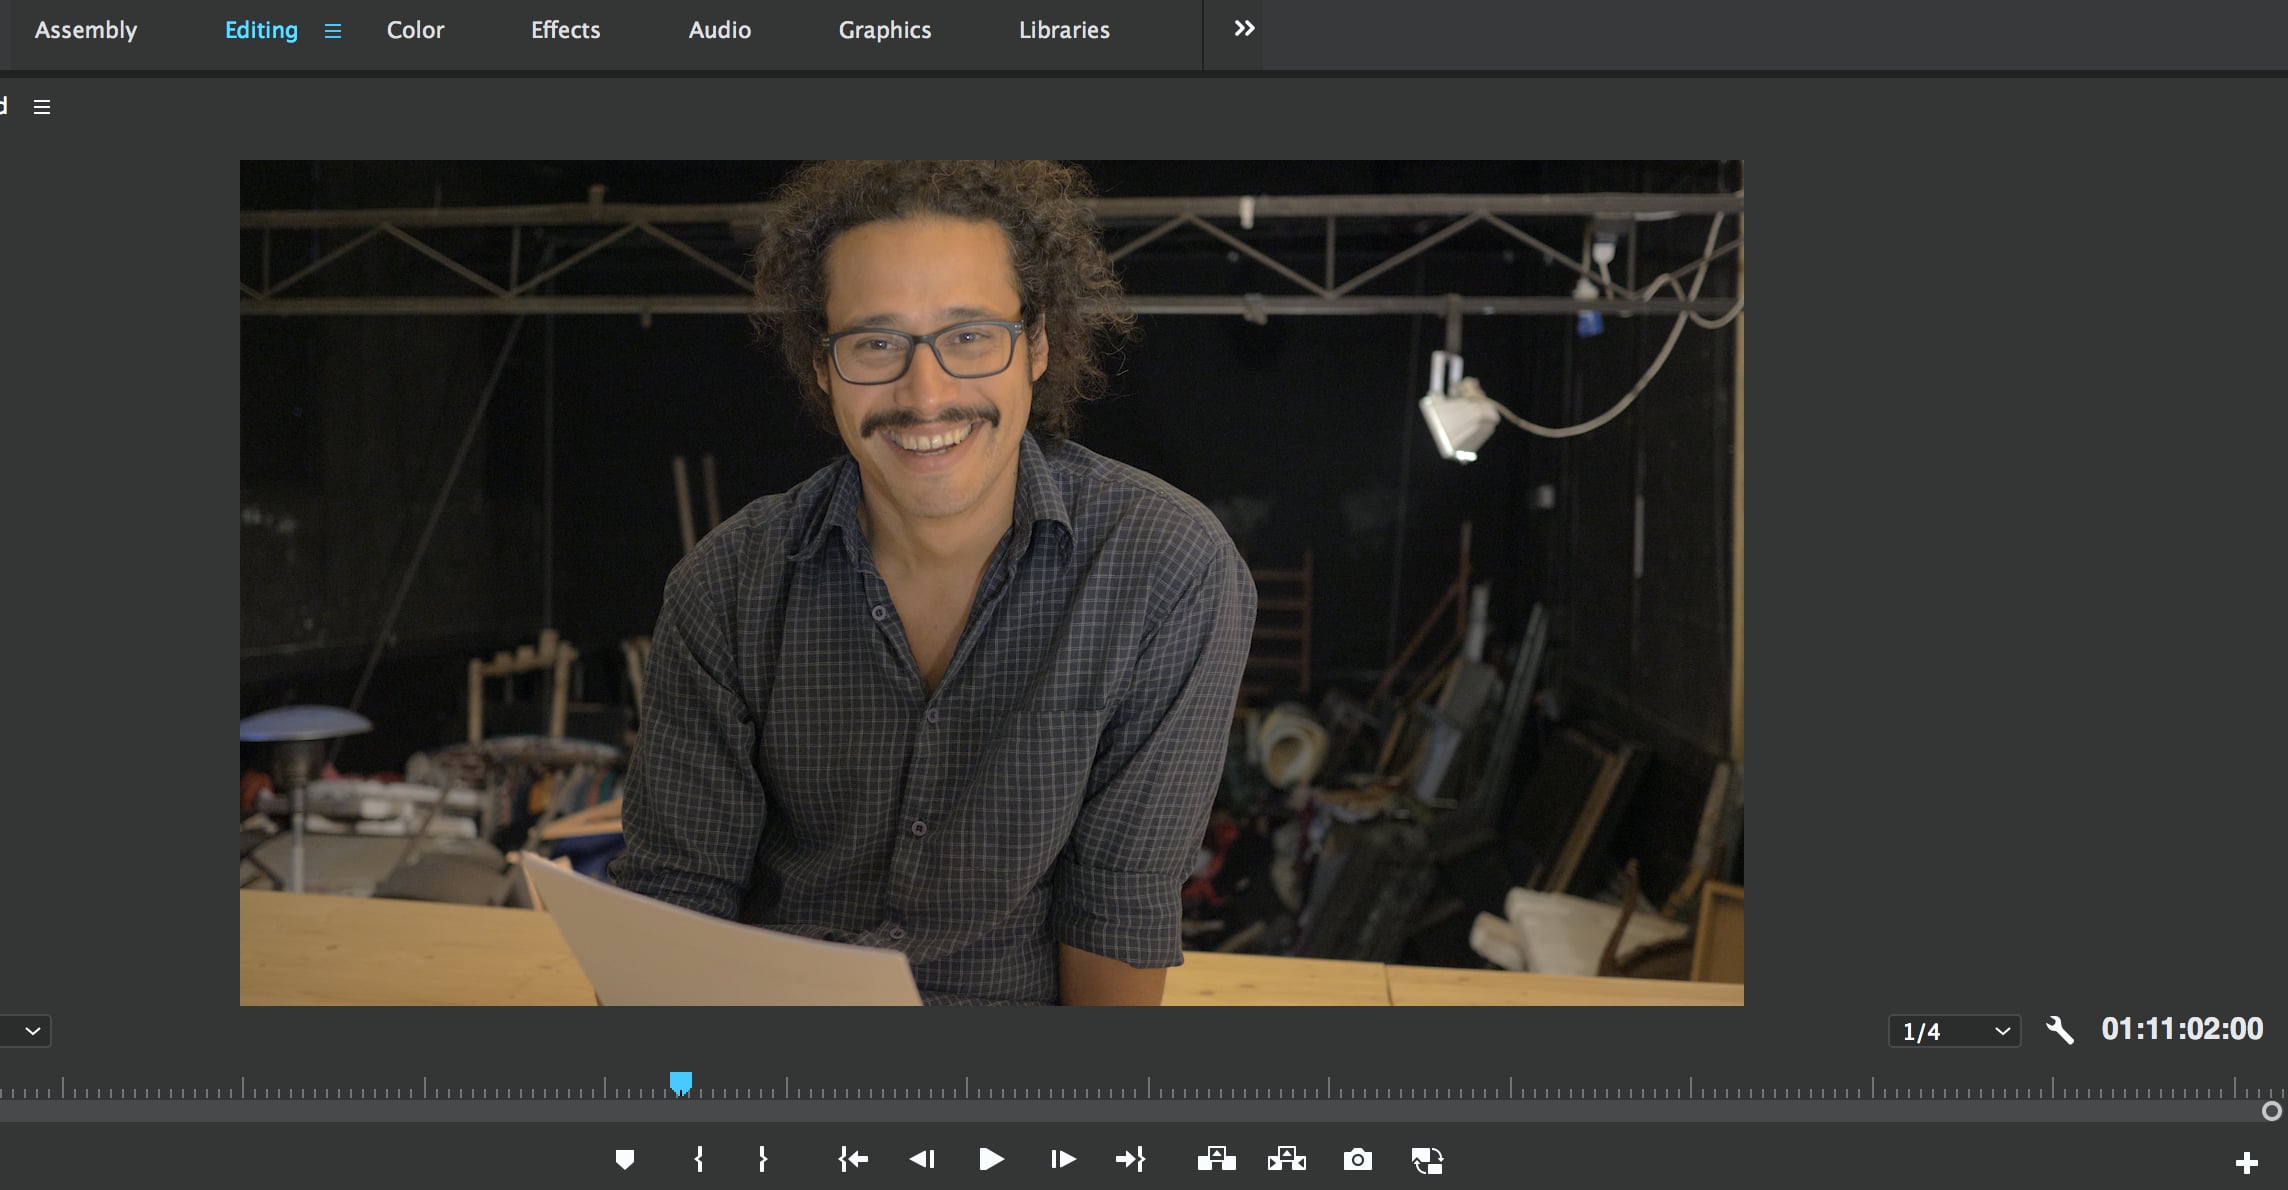2288x1190 pixels.
Task: Click the Mark In bracket icon
Action: [x=699, y=1160]
